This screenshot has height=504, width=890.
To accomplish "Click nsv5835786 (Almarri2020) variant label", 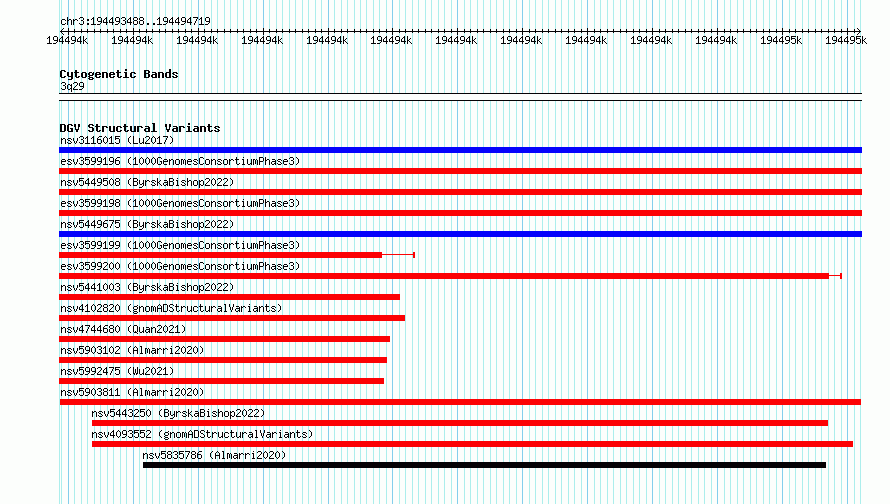I will [x=215, y=455].
